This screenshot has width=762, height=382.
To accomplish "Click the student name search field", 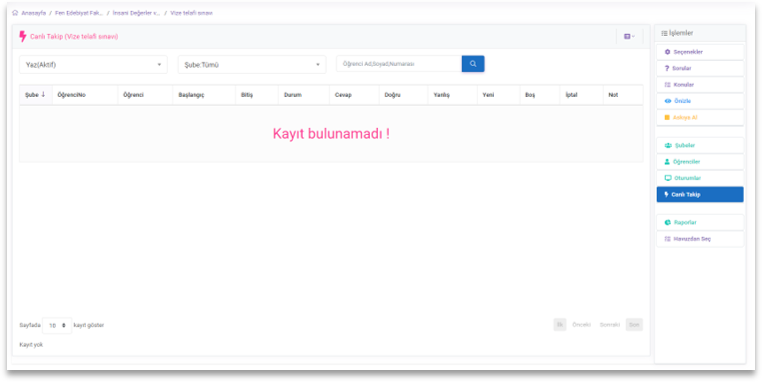I will 399,64.
